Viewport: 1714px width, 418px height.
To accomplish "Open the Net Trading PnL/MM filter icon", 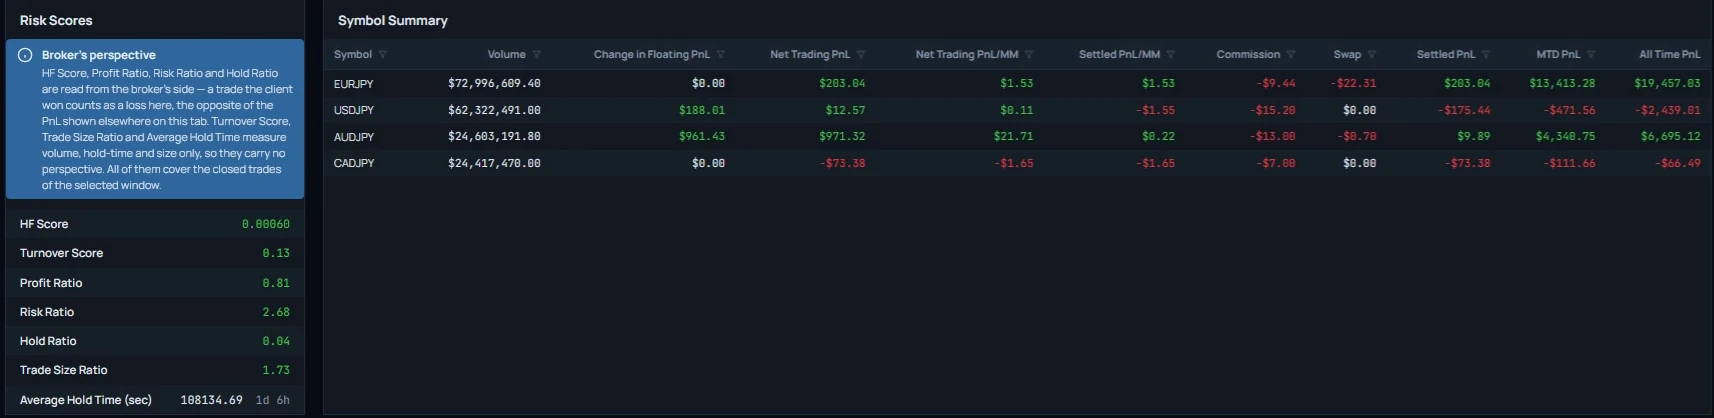I will (x=1029, y=55).
